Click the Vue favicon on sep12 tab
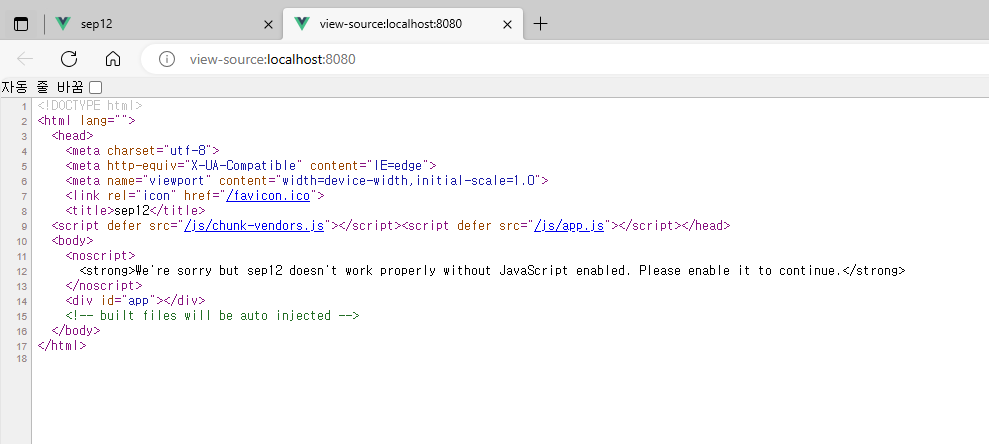989x444 pixels. [x=62, y=24]
